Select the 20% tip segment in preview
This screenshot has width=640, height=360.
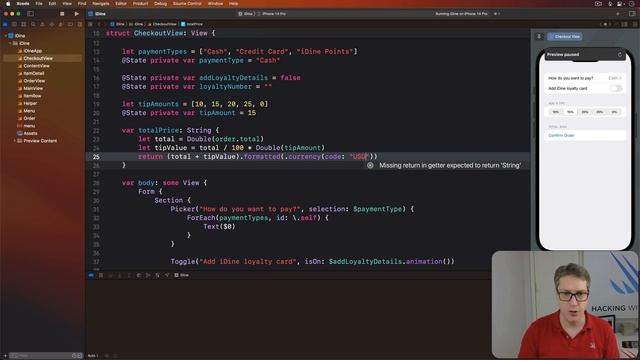[x=585, y=112]
